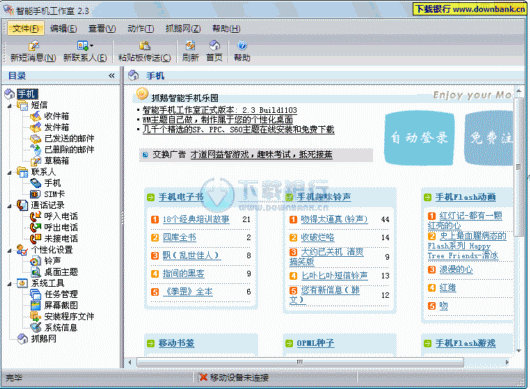This screenshot has width=530, height=389.
Task: Click the 自动登录 auto login button
Action: pos(419,138)
